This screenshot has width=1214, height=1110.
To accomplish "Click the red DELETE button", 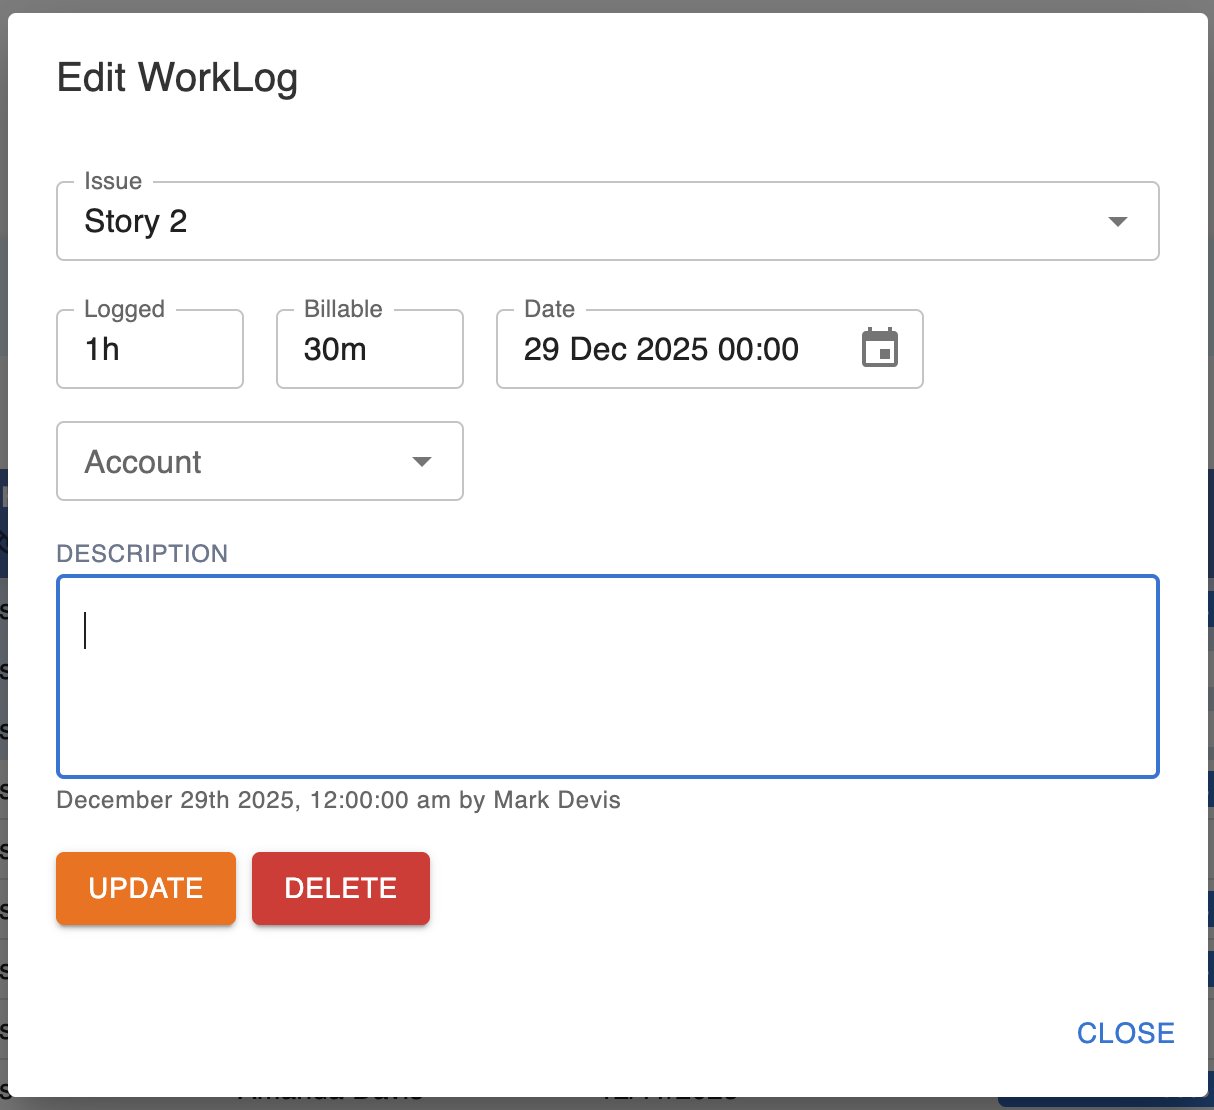I will (341, 888).
